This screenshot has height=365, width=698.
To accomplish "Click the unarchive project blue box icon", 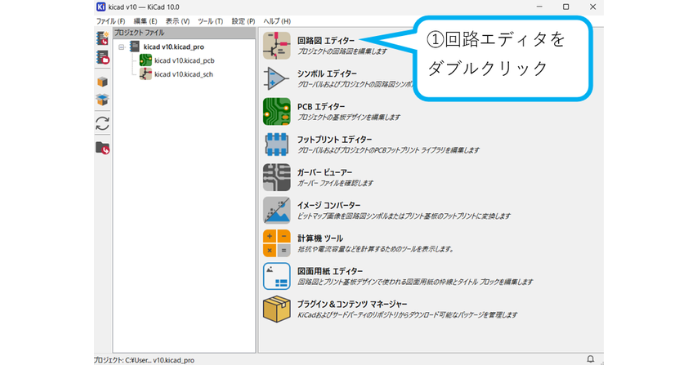I will (102, 100).
